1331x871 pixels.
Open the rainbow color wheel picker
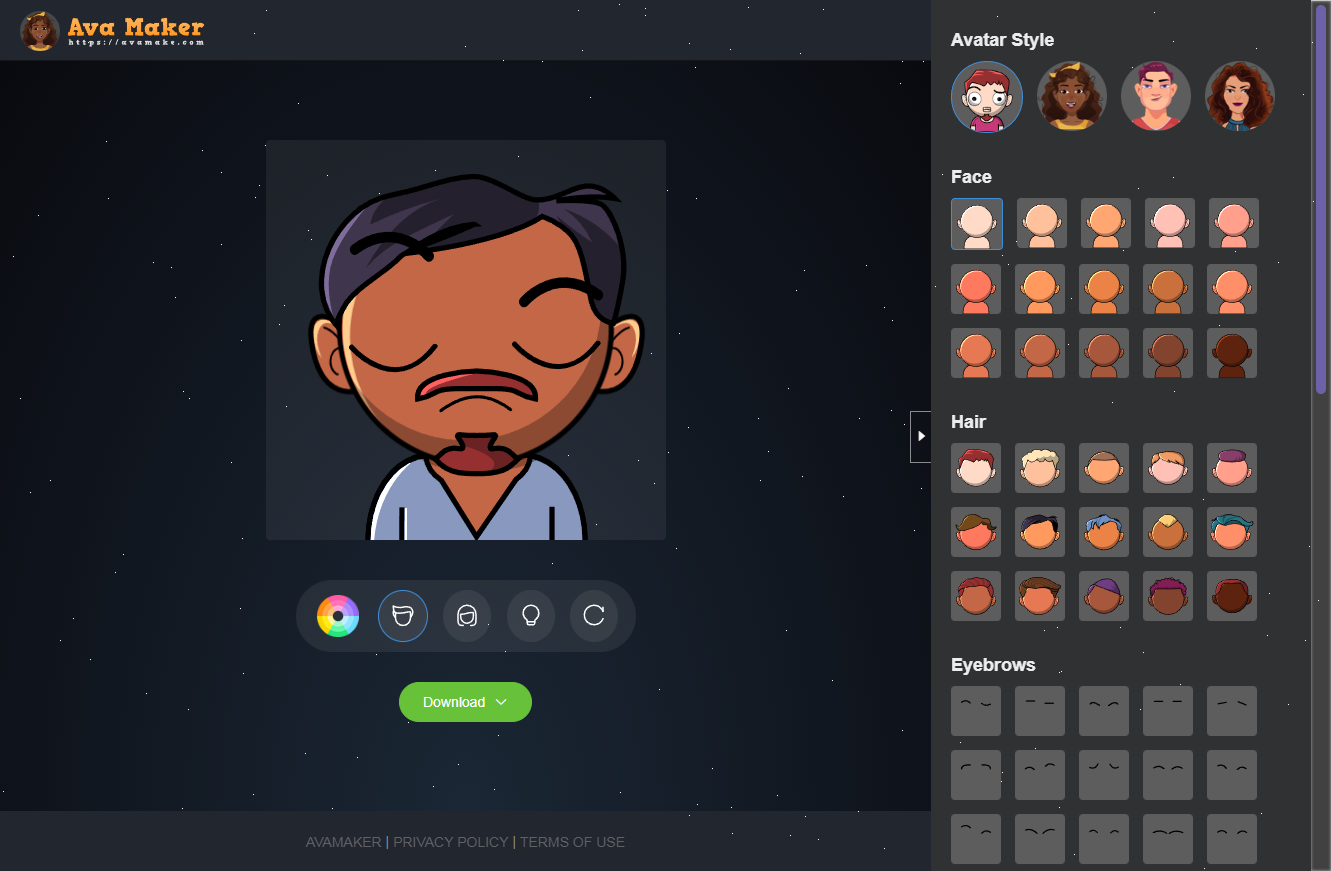click(x=338, y=616)
